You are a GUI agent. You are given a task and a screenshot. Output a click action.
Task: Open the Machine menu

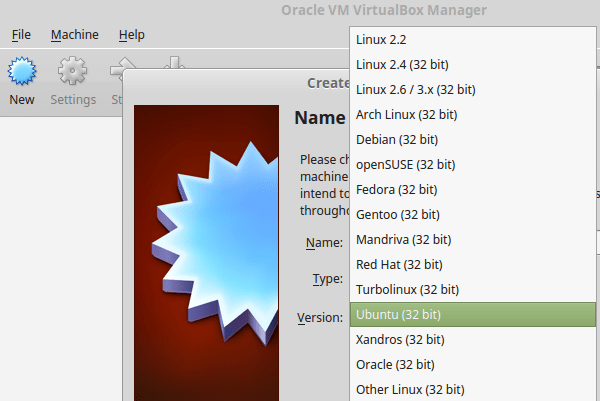tap(75, 35)
